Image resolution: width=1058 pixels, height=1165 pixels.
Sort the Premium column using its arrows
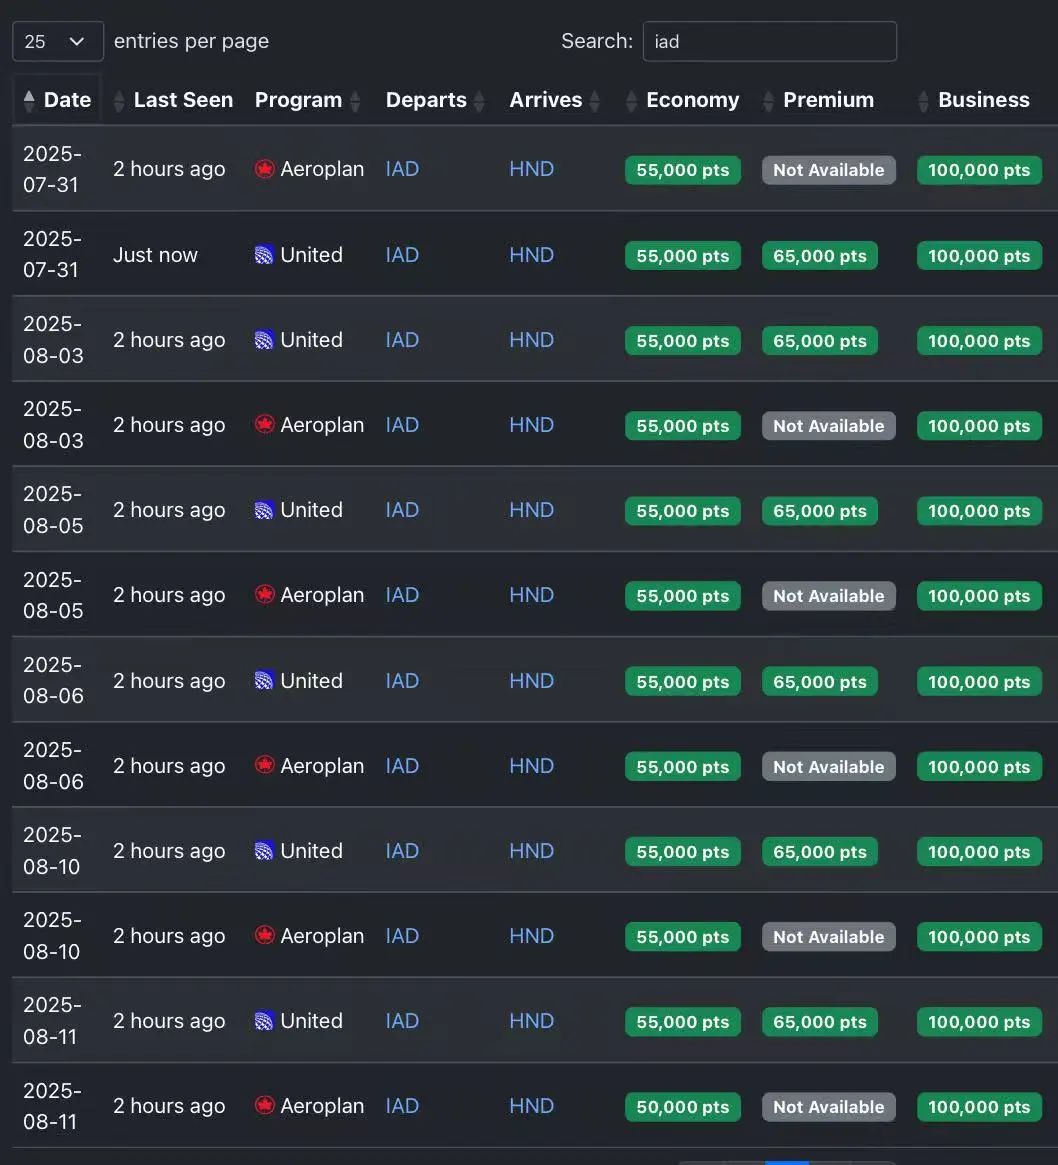click(768, 100)
